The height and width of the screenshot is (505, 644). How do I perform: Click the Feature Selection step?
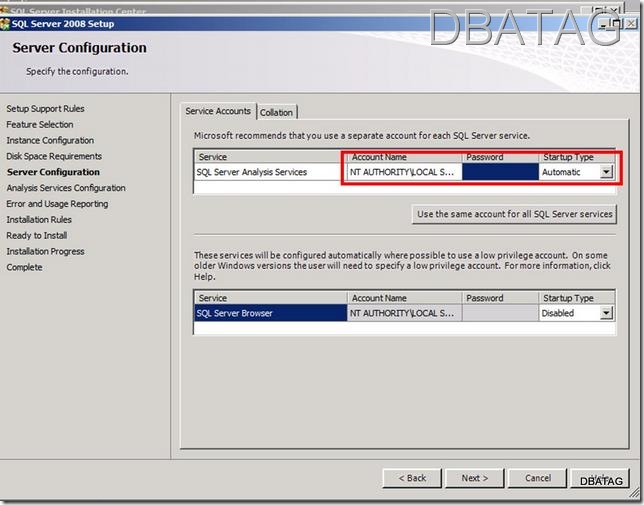click(40, 124)
